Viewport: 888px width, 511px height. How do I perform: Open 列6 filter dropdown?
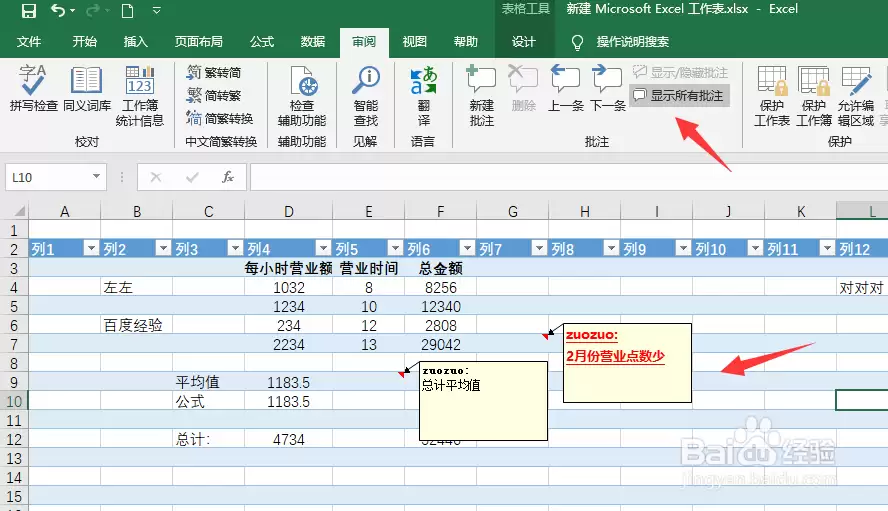click(x=467, y=248)
